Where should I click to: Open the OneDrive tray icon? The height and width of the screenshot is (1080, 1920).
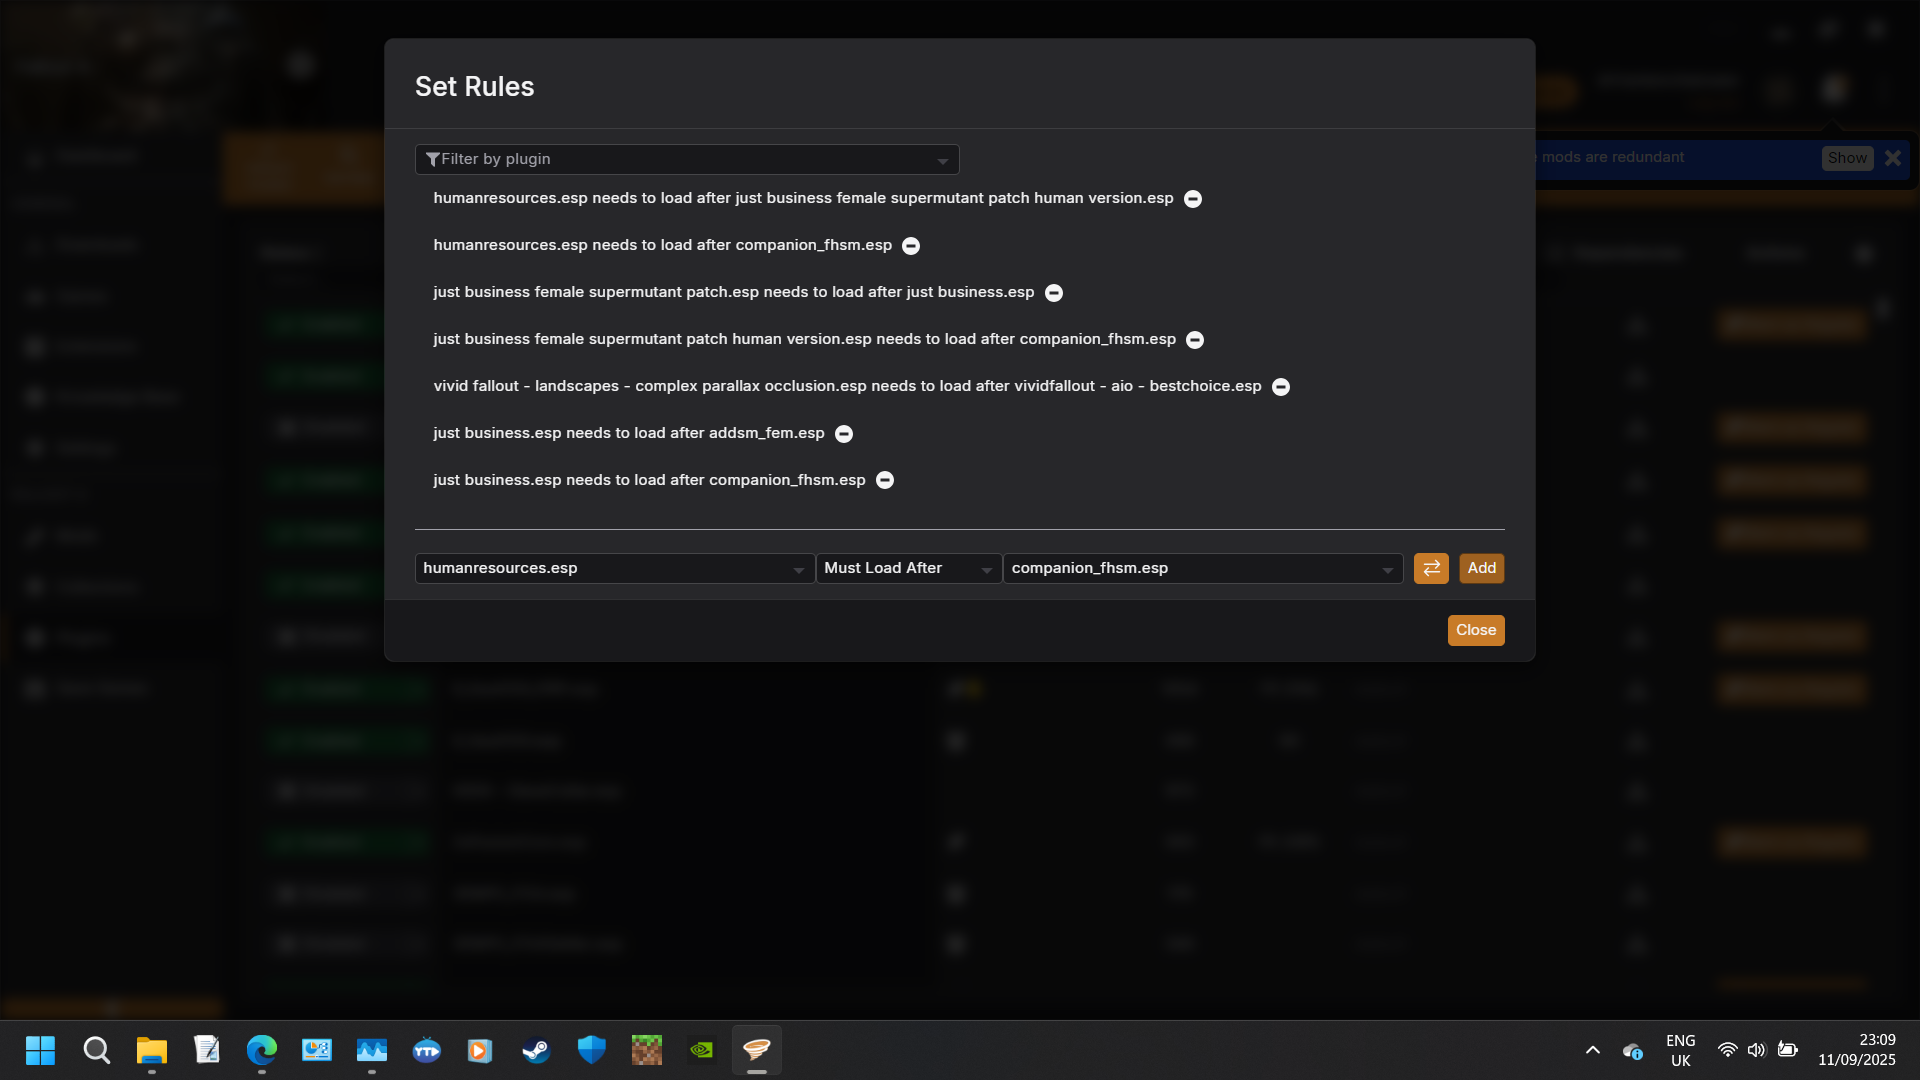point(1633,1051)
